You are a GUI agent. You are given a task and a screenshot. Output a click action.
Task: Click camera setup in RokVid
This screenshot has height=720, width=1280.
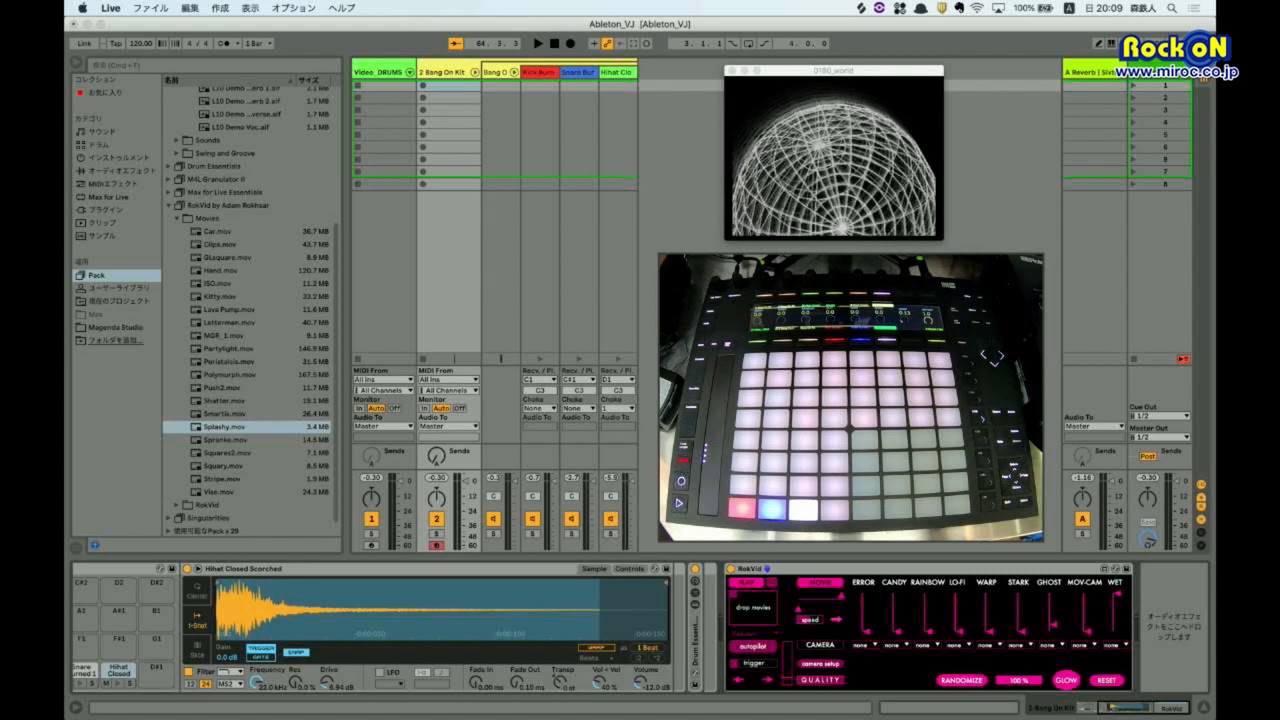pyautogui.click(x=819, y=664)
